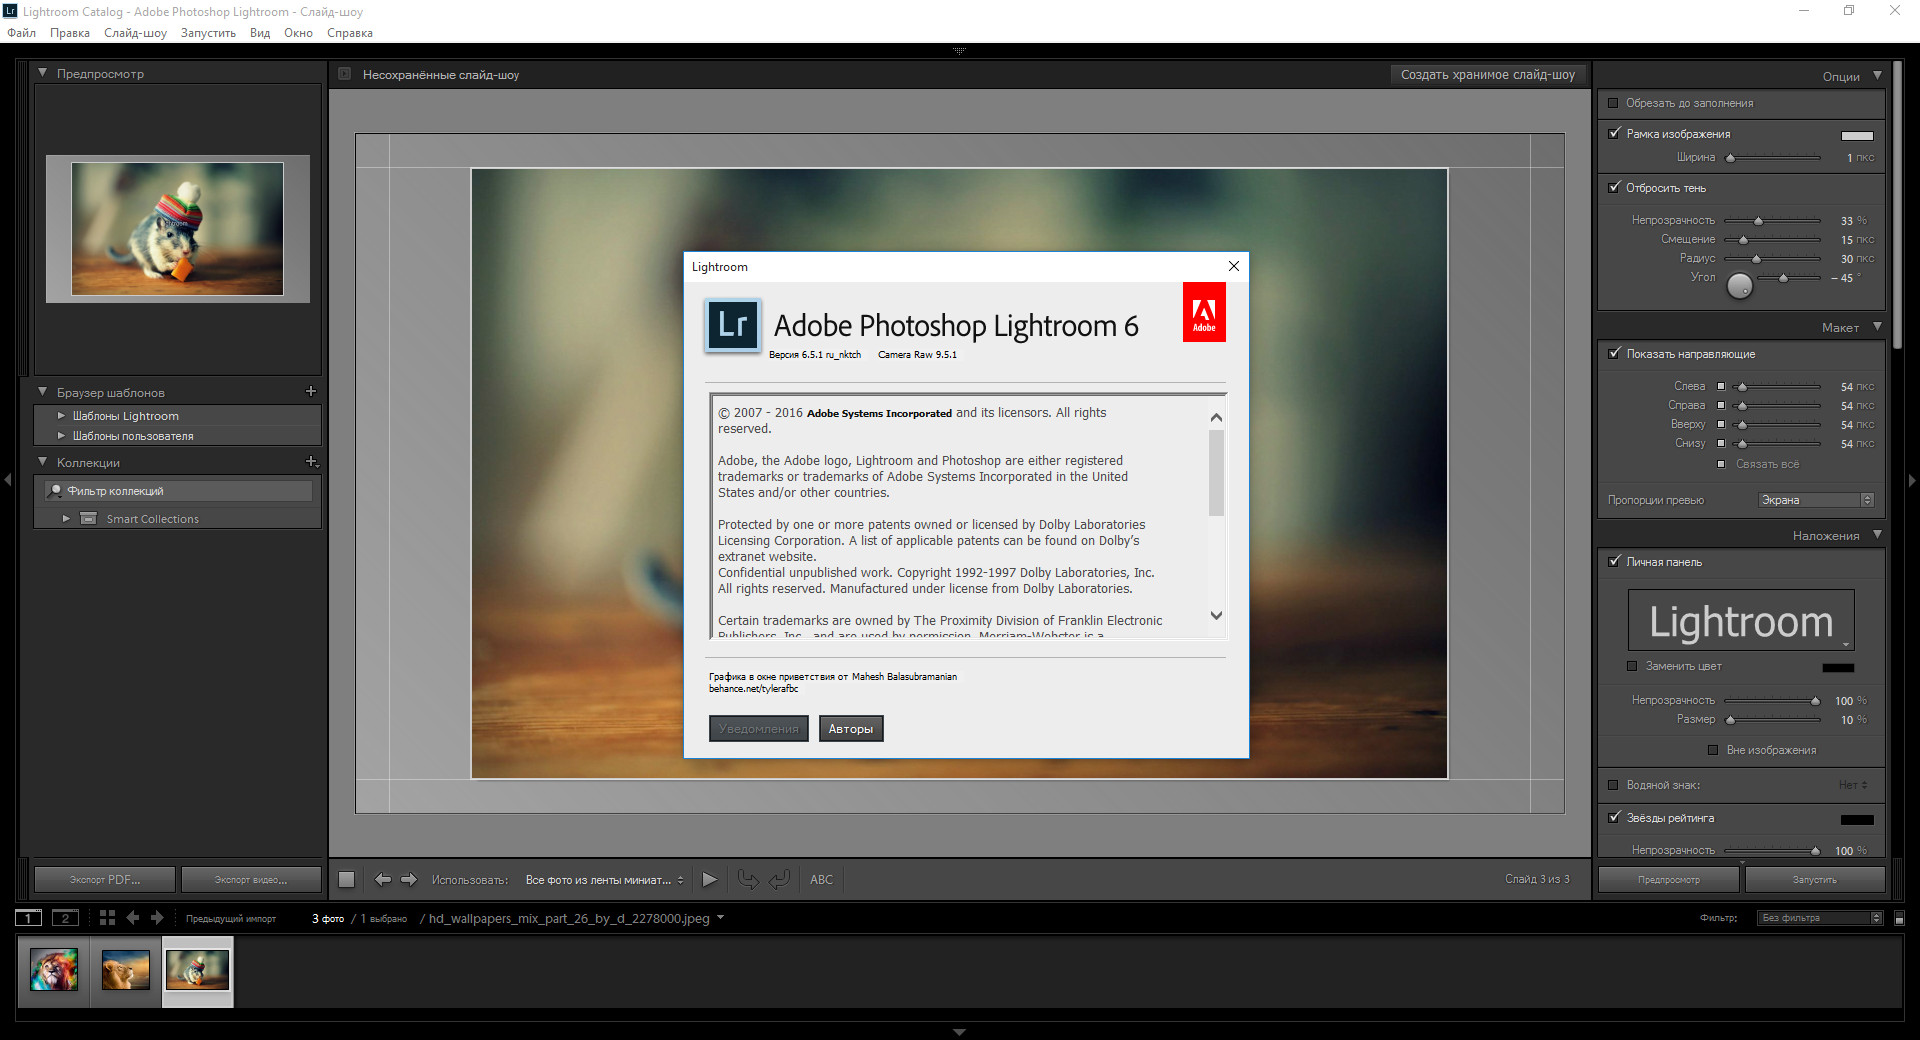1920x1040 pixels.
Task: Add text overlay with ABC button
Action: [821, 880]
